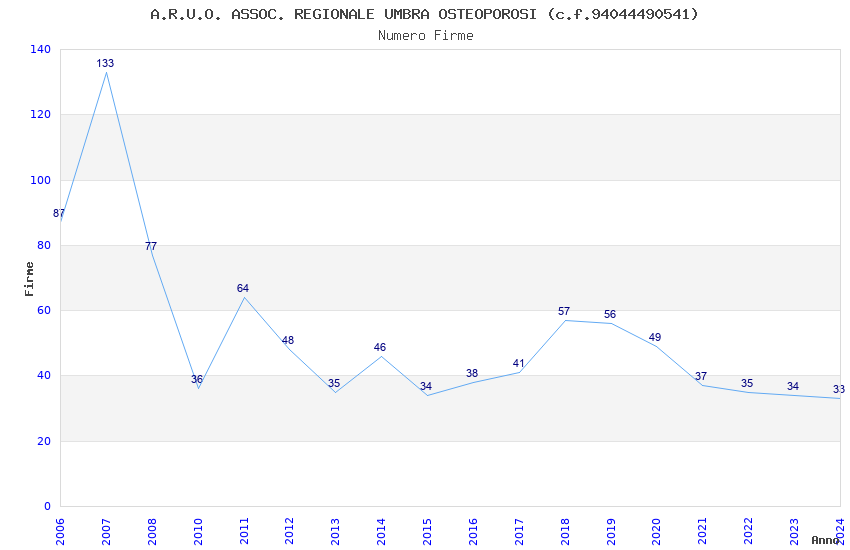Select the data label 48 at 2012
Viewport: 850px width, 550px height.
click(x=288, y=340)
